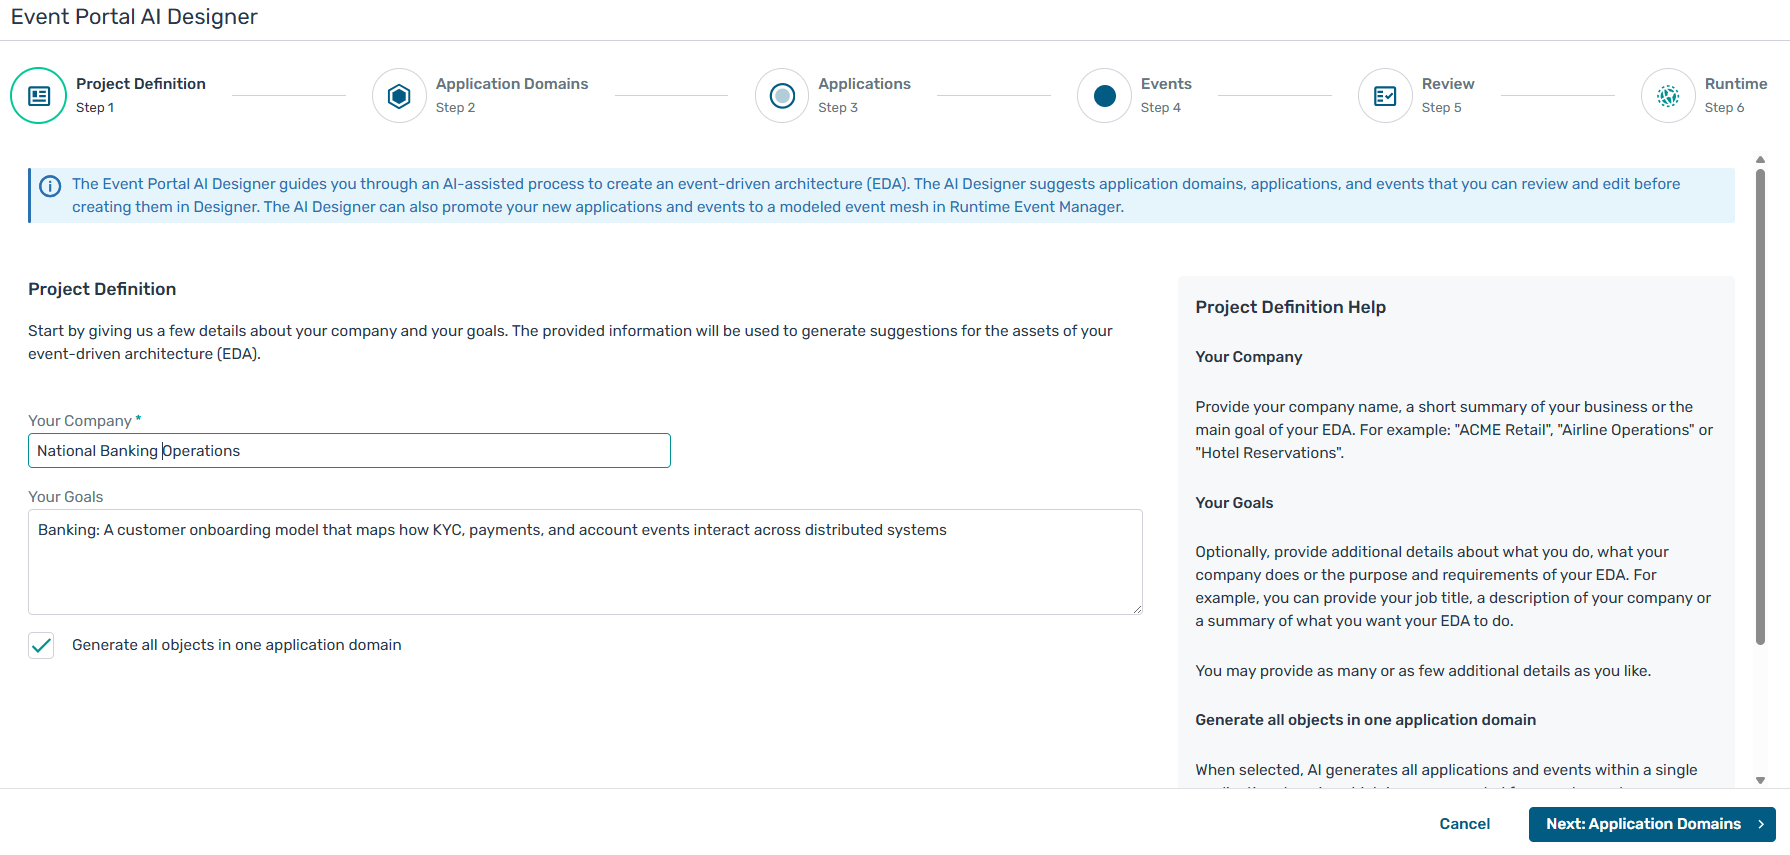Click the Events step filled-circle icon
1790x855 pixels.
[1104, 96]
